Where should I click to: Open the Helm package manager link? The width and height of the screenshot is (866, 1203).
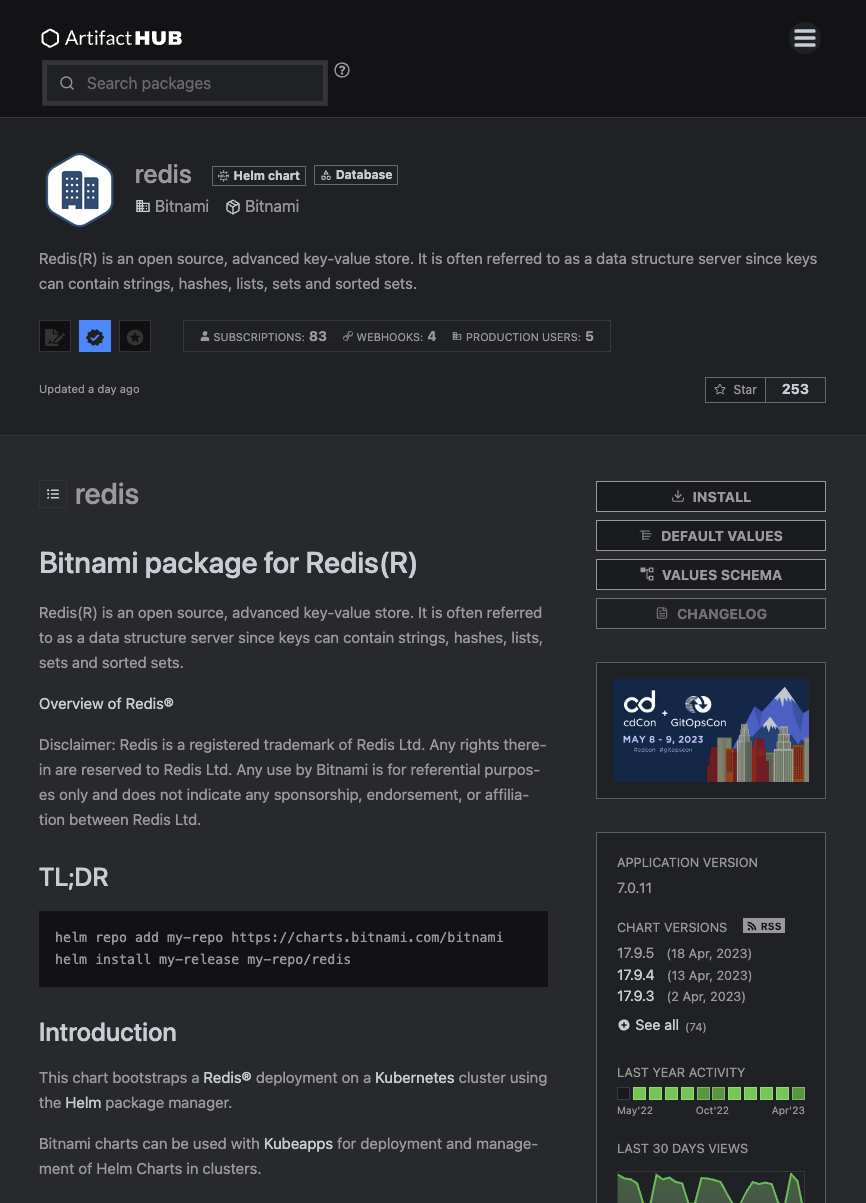[x=83, y=1103]
